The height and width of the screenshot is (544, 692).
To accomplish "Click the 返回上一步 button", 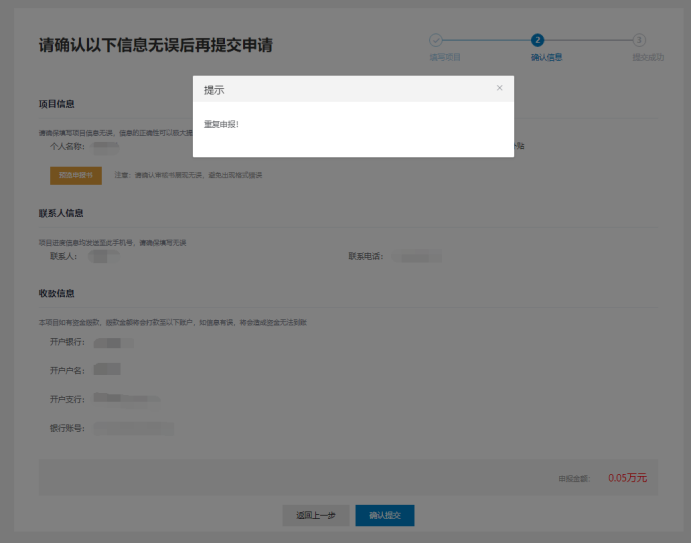I will tap(316, 515).
